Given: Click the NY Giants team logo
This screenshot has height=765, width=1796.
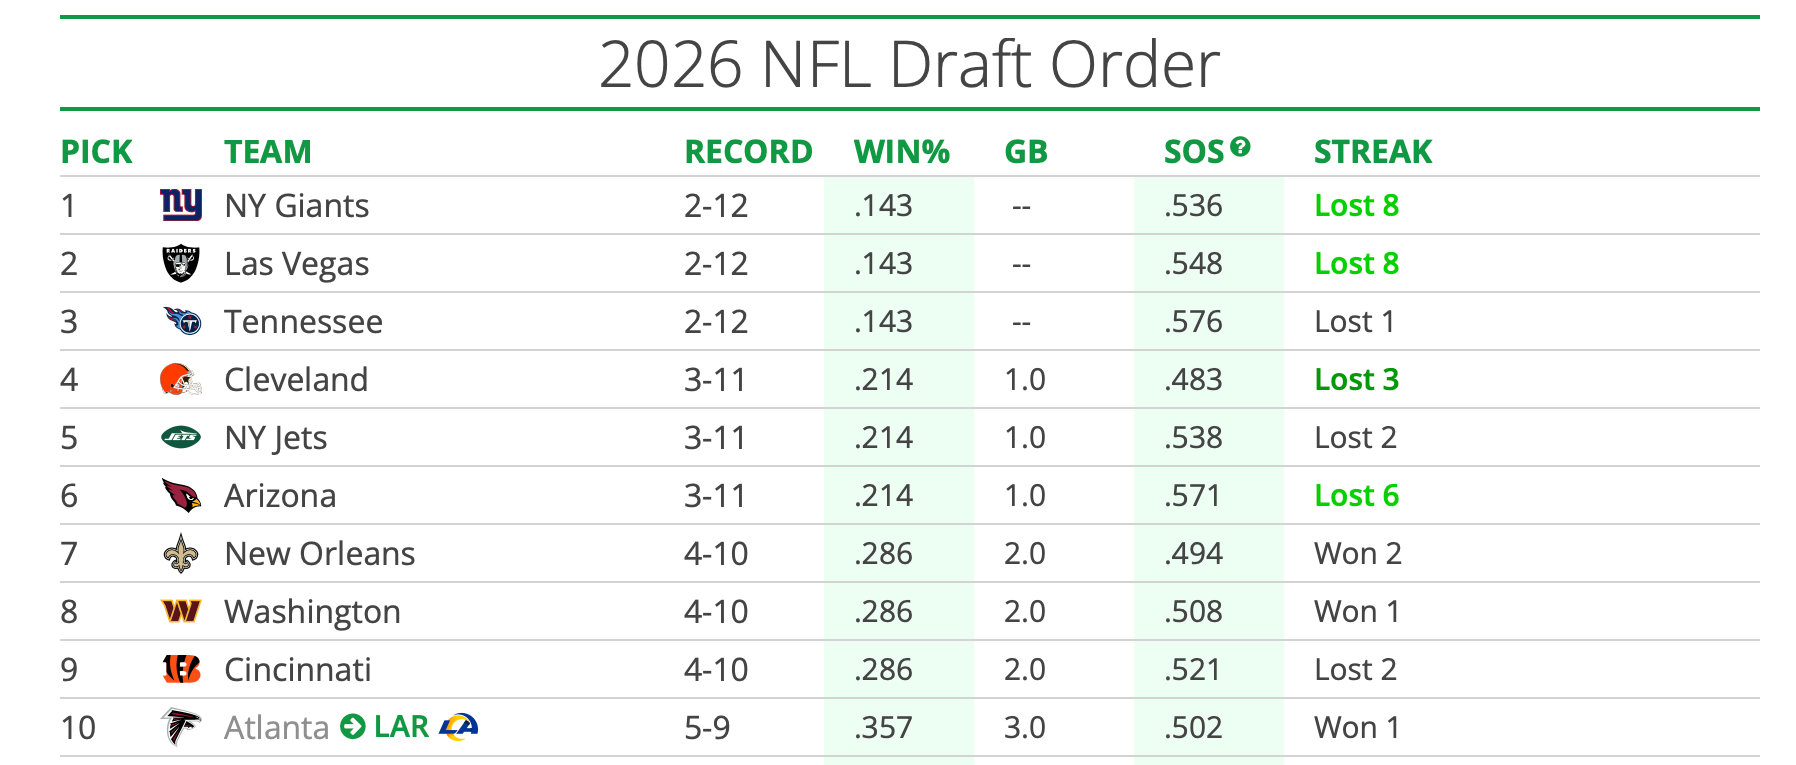Looking at the screenshot, I should [181, 205].
